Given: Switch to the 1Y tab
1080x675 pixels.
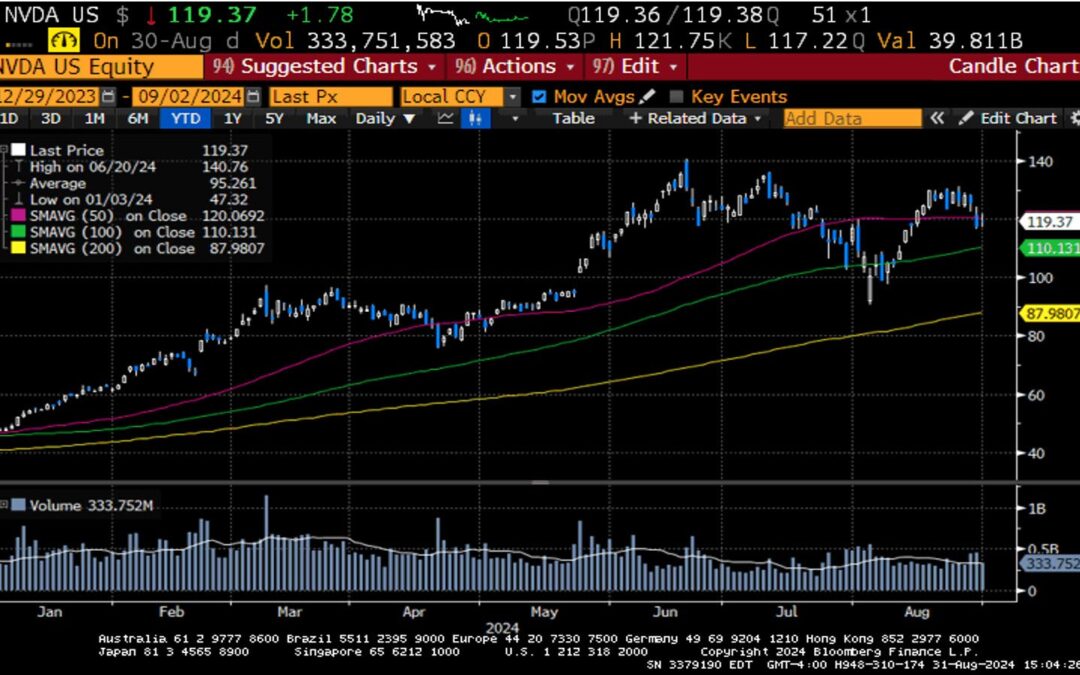Looking at the screenshot, I should 231,117.
